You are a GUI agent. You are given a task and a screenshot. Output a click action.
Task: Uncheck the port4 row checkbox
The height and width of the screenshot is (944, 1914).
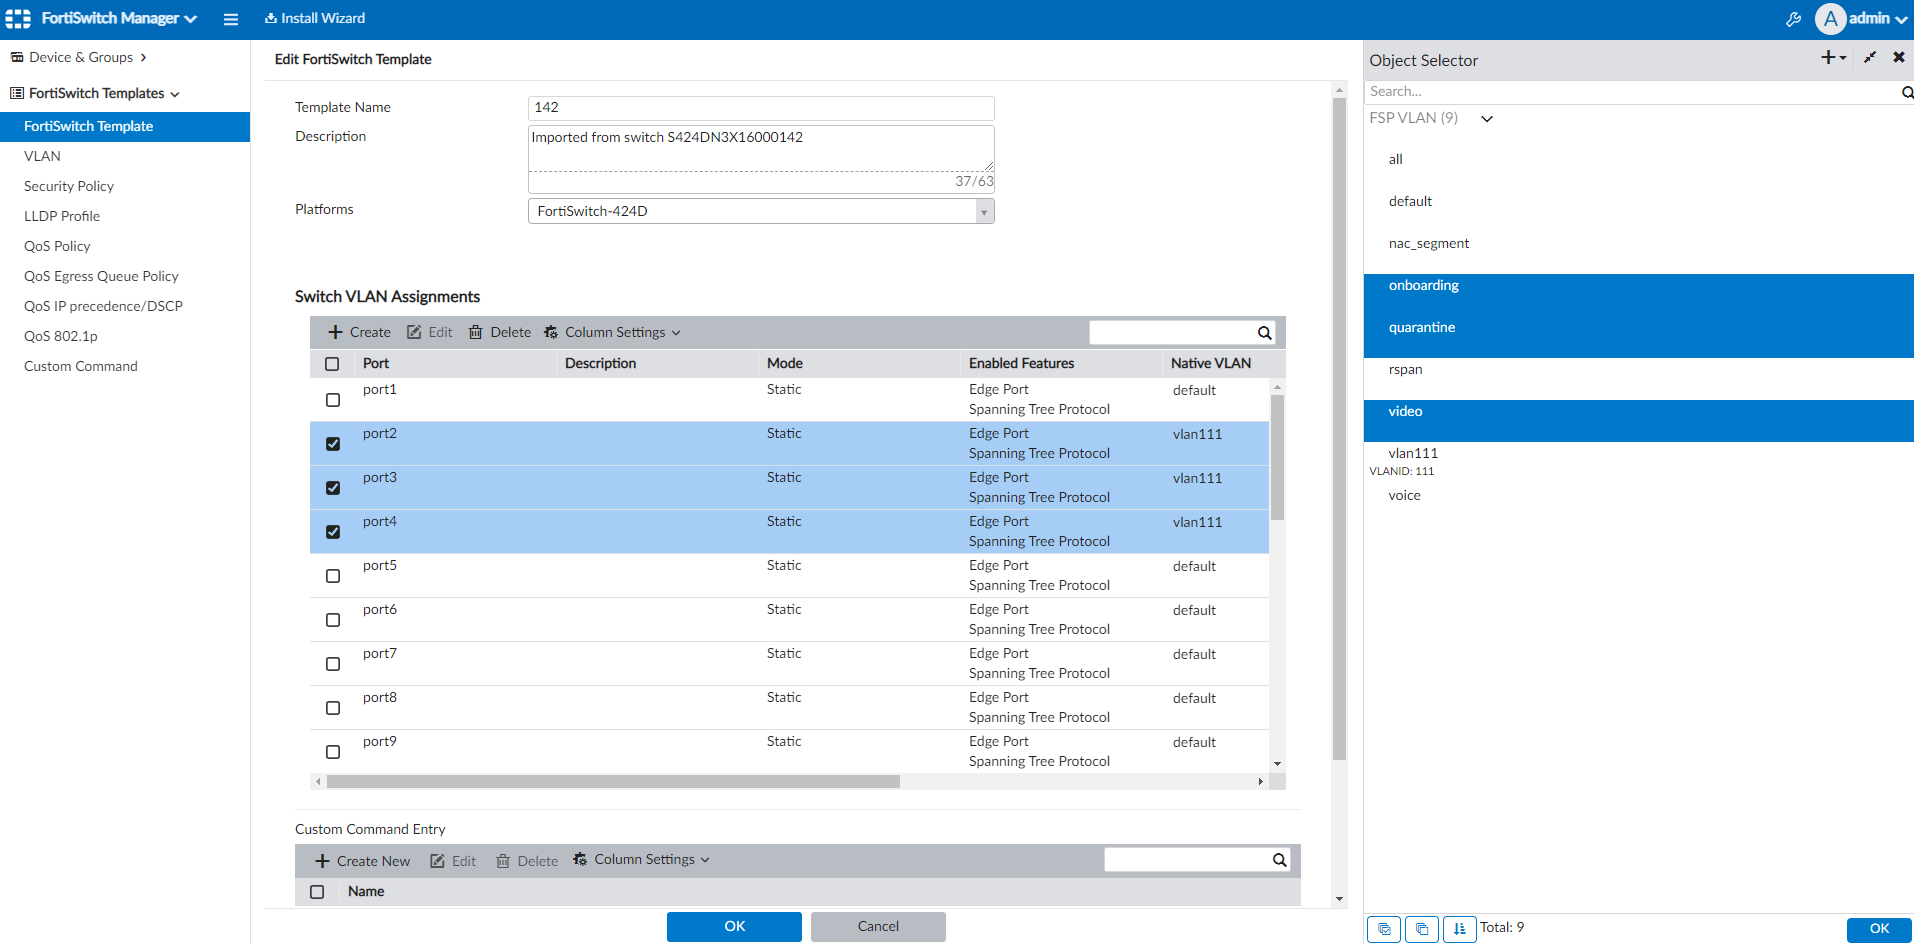333,532
